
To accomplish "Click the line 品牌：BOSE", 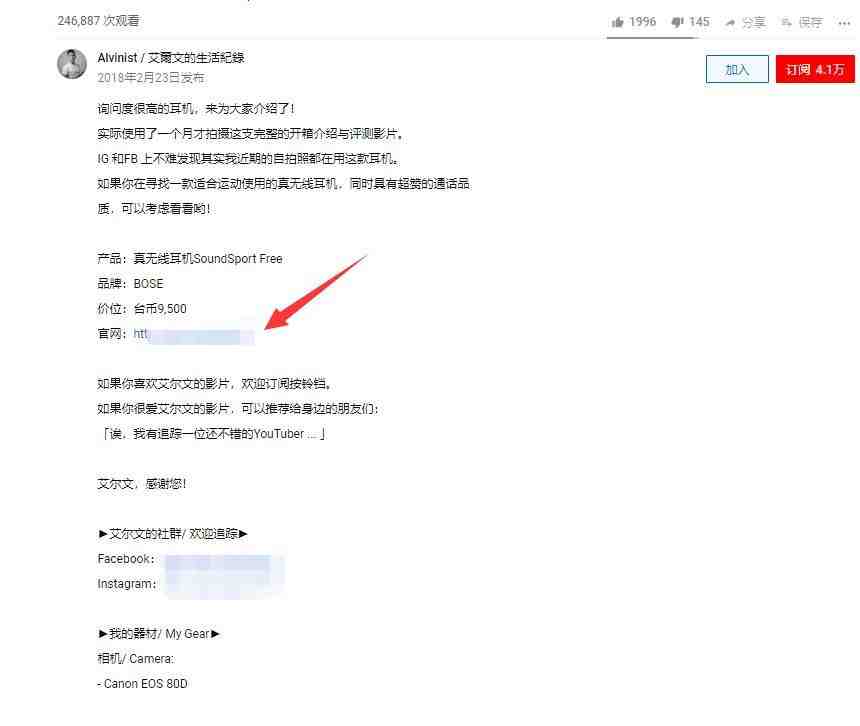I will click(x=130, y=284).
